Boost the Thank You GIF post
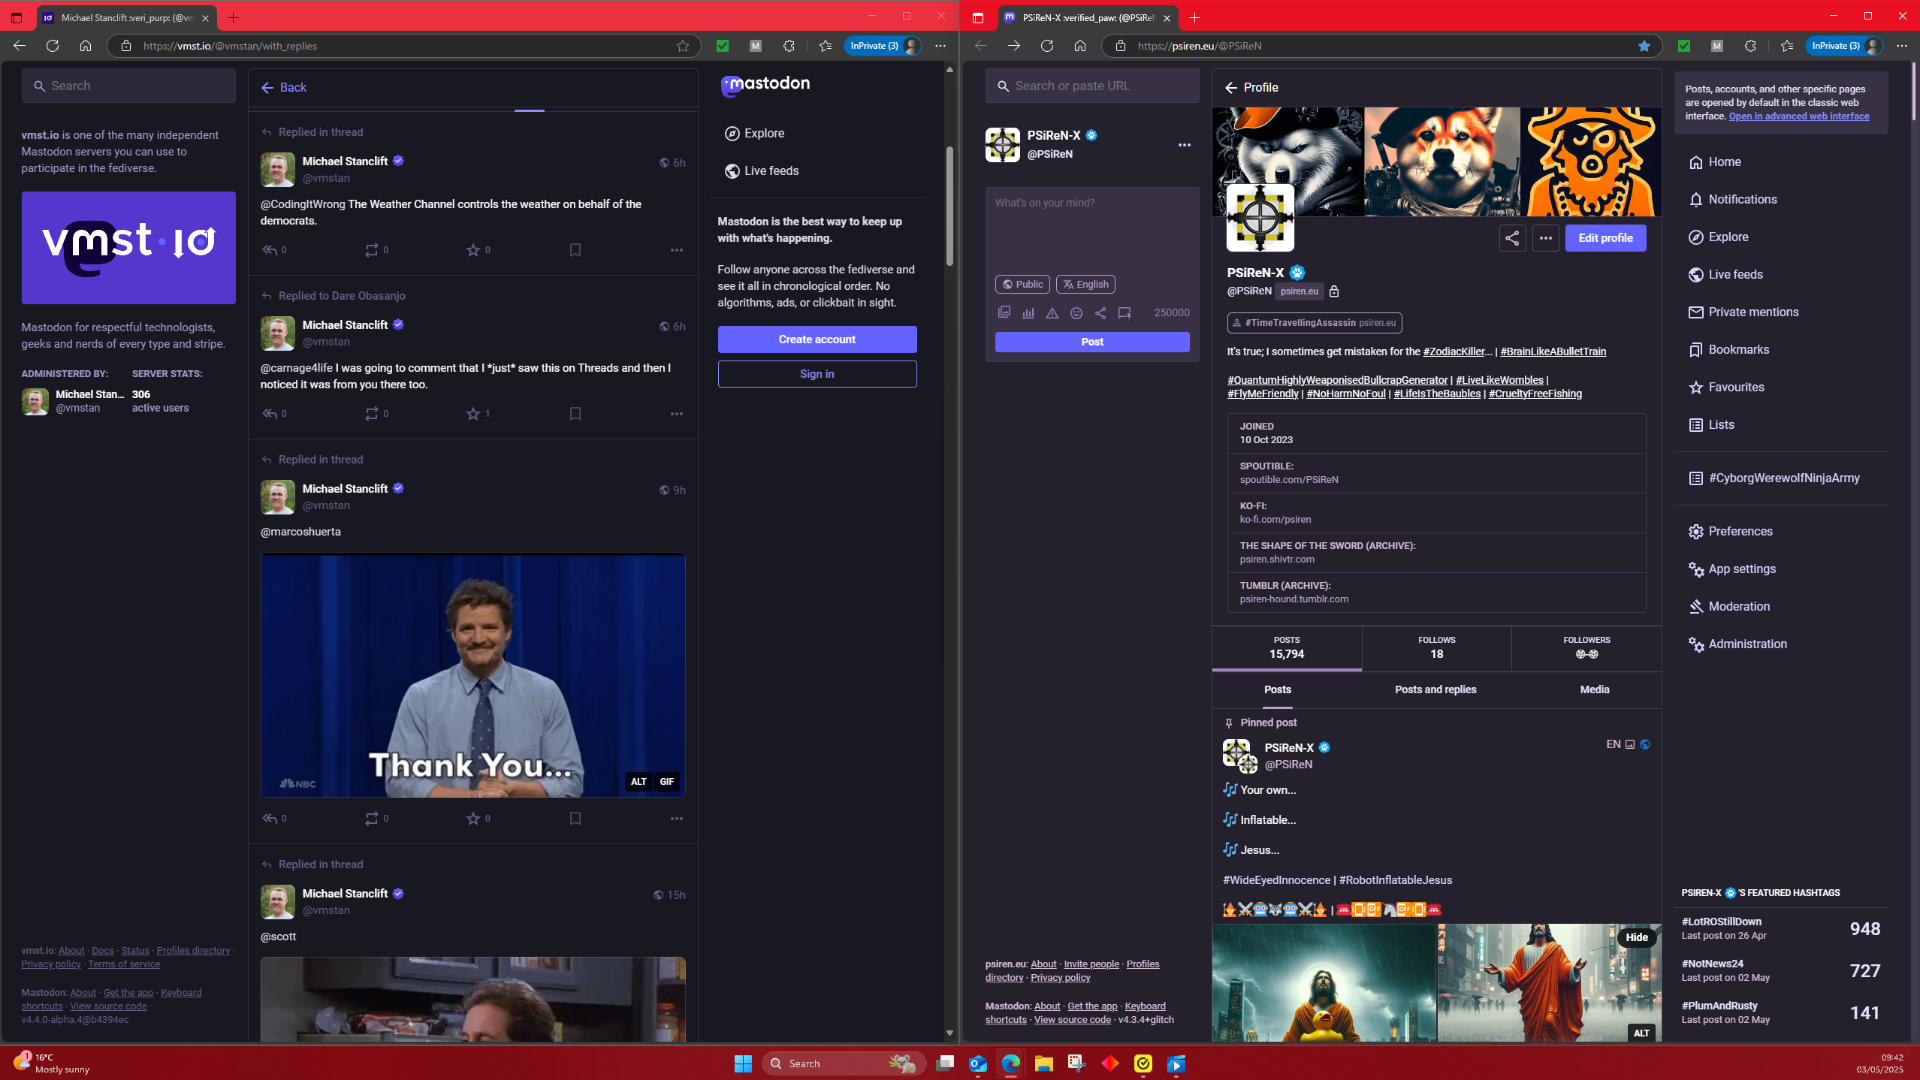Image resolution: width=1920 pixels, height=1080 pixels. [x=372, y=819]
